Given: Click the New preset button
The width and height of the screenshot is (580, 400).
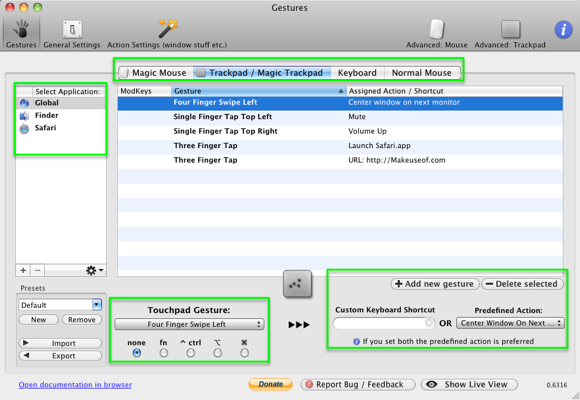Looking at the screenshot, I should pos(38,320).
